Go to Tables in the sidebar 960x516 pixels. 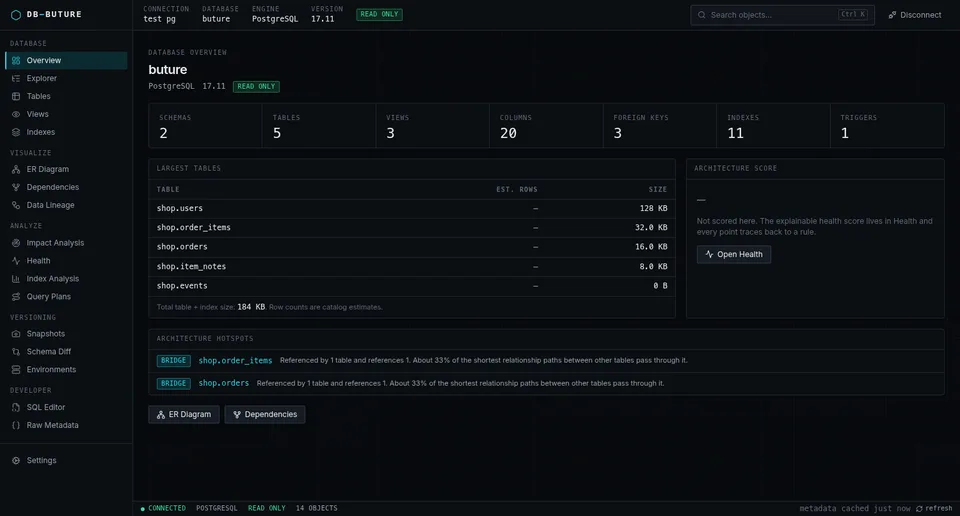click(66, 96)
